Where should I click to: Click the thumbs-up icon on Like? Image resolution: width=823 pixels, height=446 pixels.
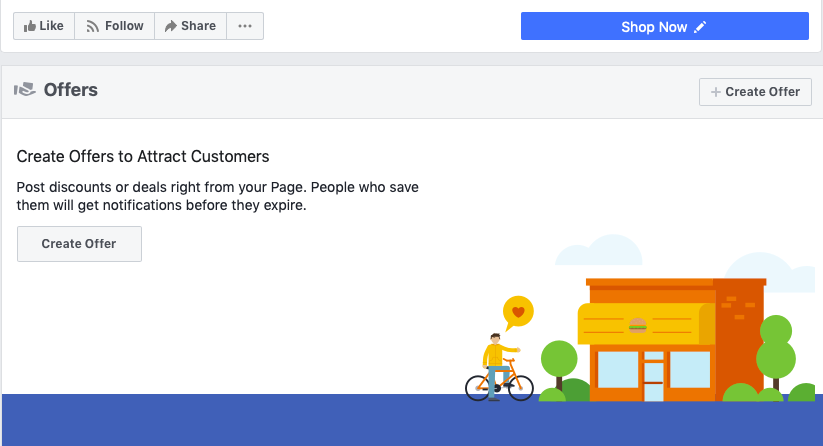(29, 26)
